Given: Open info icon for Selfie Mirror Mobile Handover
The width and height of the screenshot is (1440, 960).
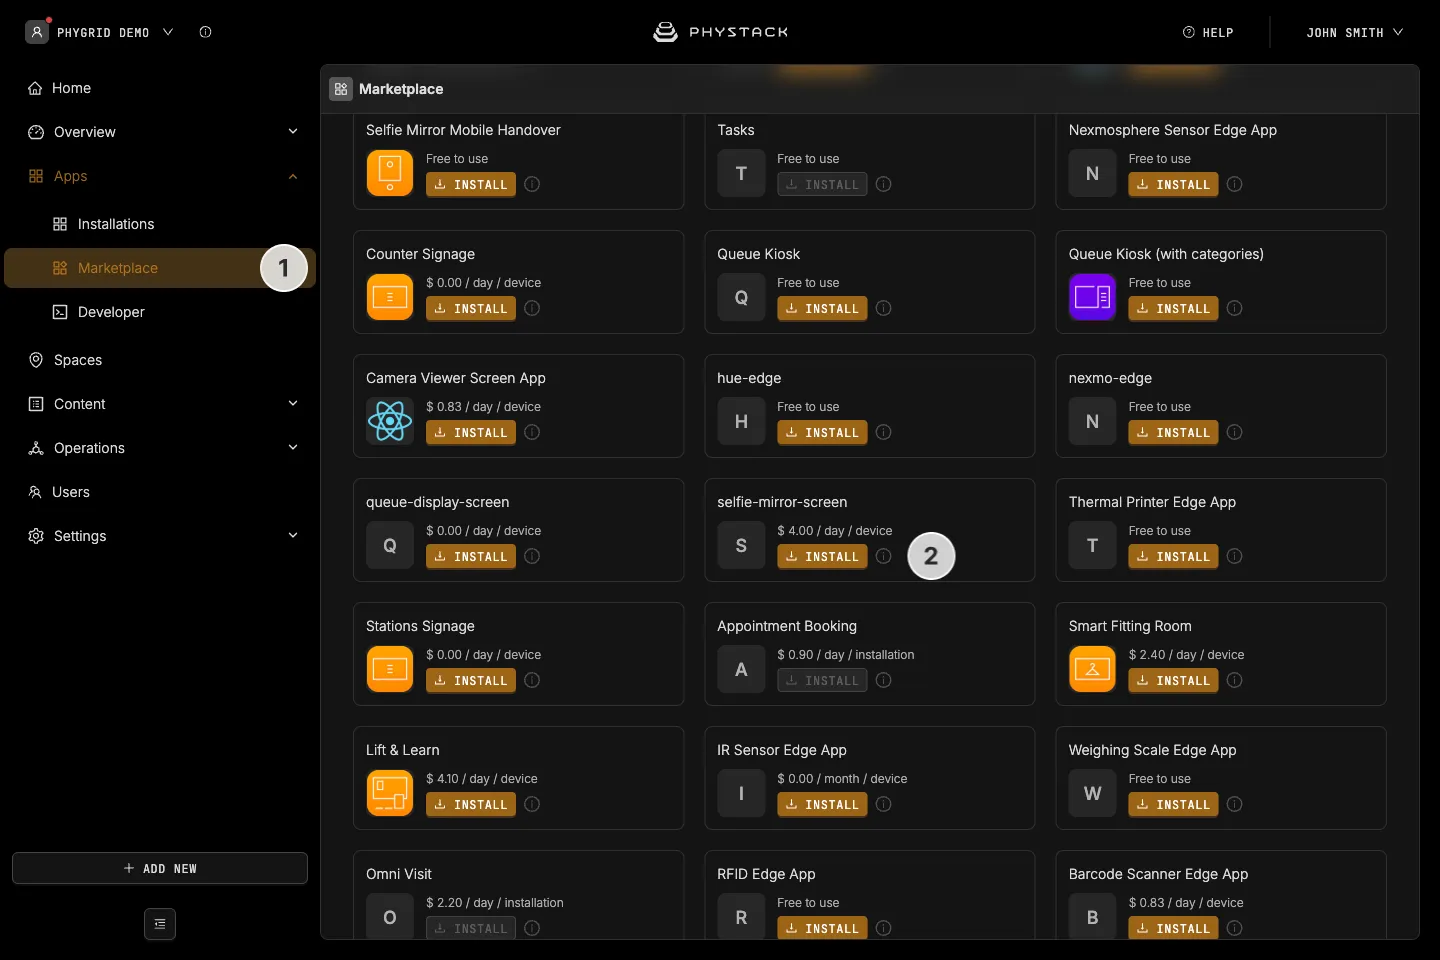Looking at the screenshot, I should (x=532, y=184).
